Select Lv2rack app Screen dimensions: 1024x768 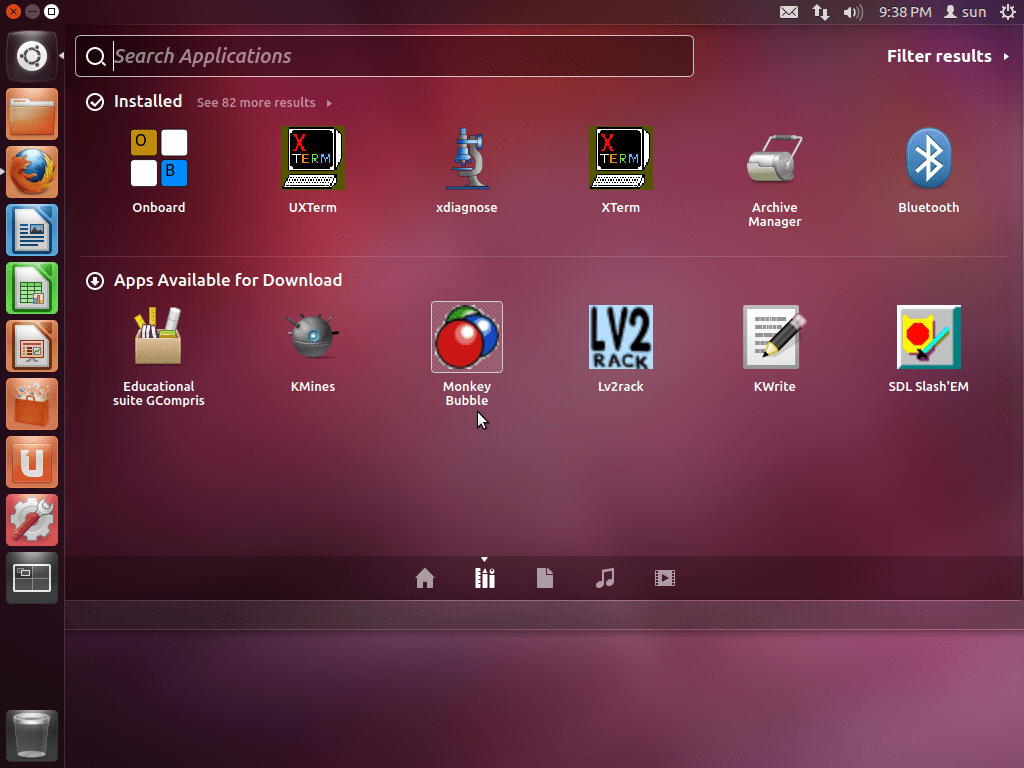pyautogui.click(x=621, y=337)
